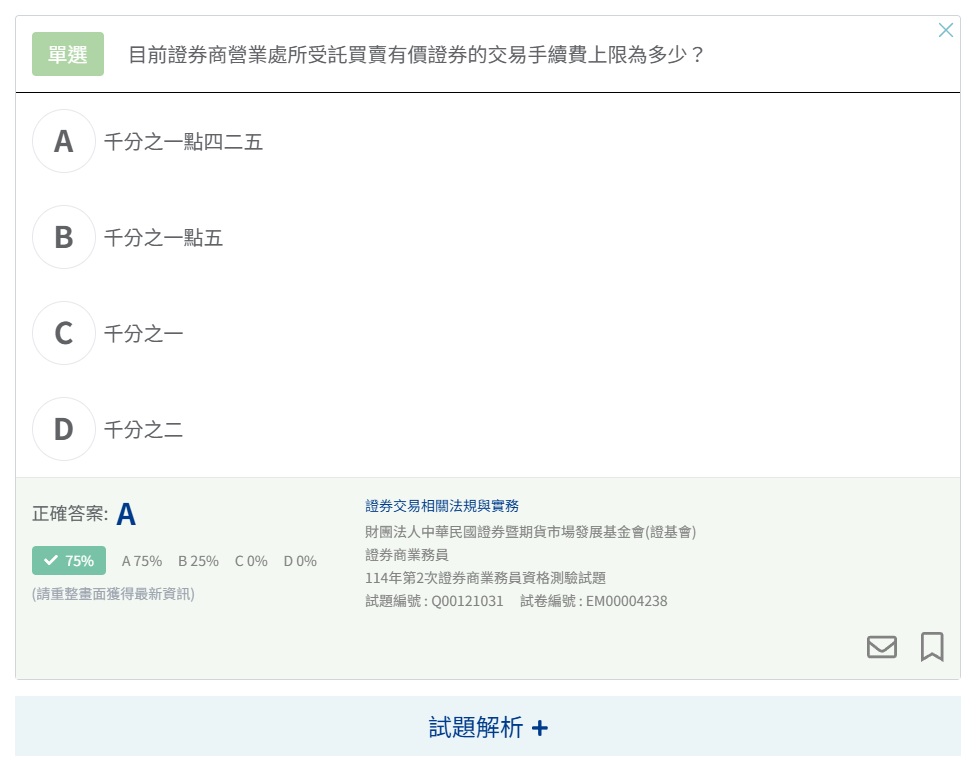
Task: Click the 證券商業務員 label
Action: click(407, 554)
